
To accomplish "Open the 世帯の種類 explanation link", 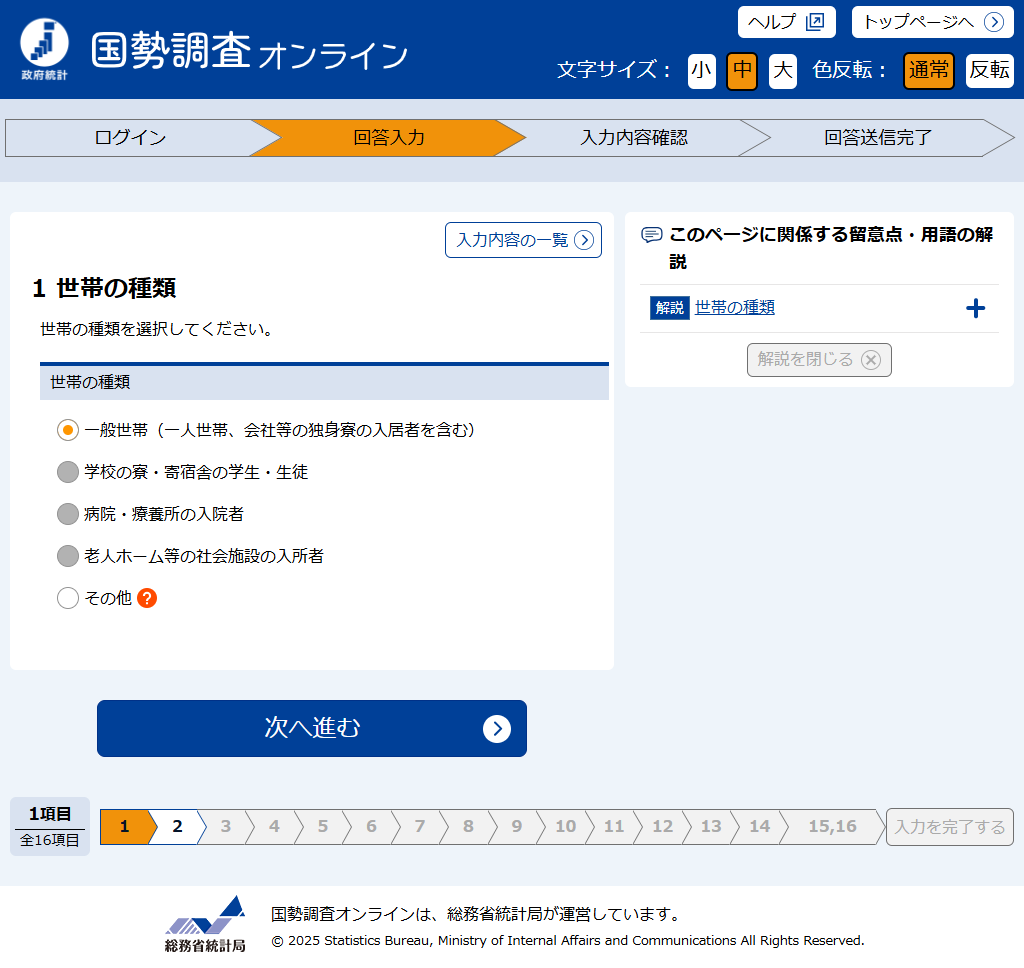I will pyautogui.click(x=735, y=308).
